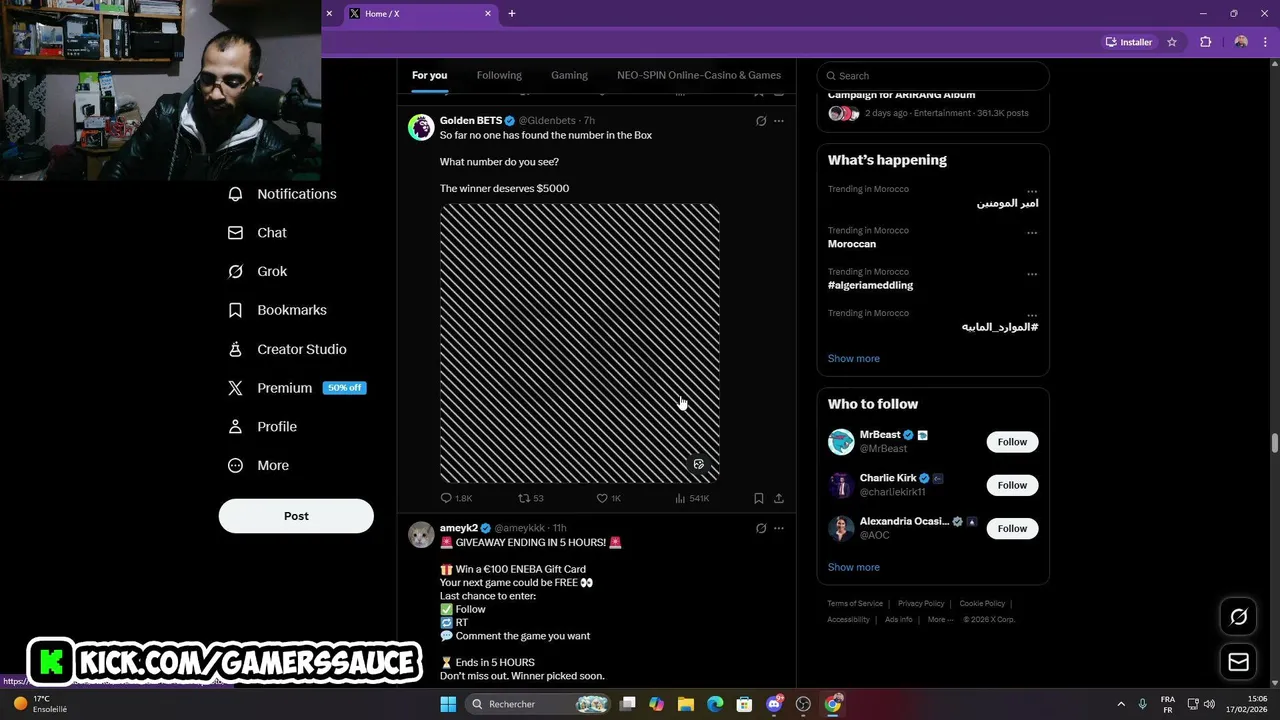Expand the More sidebar menu
Image resolution: width=1280 pixels, height=720 pixels.
pos(259,466)
